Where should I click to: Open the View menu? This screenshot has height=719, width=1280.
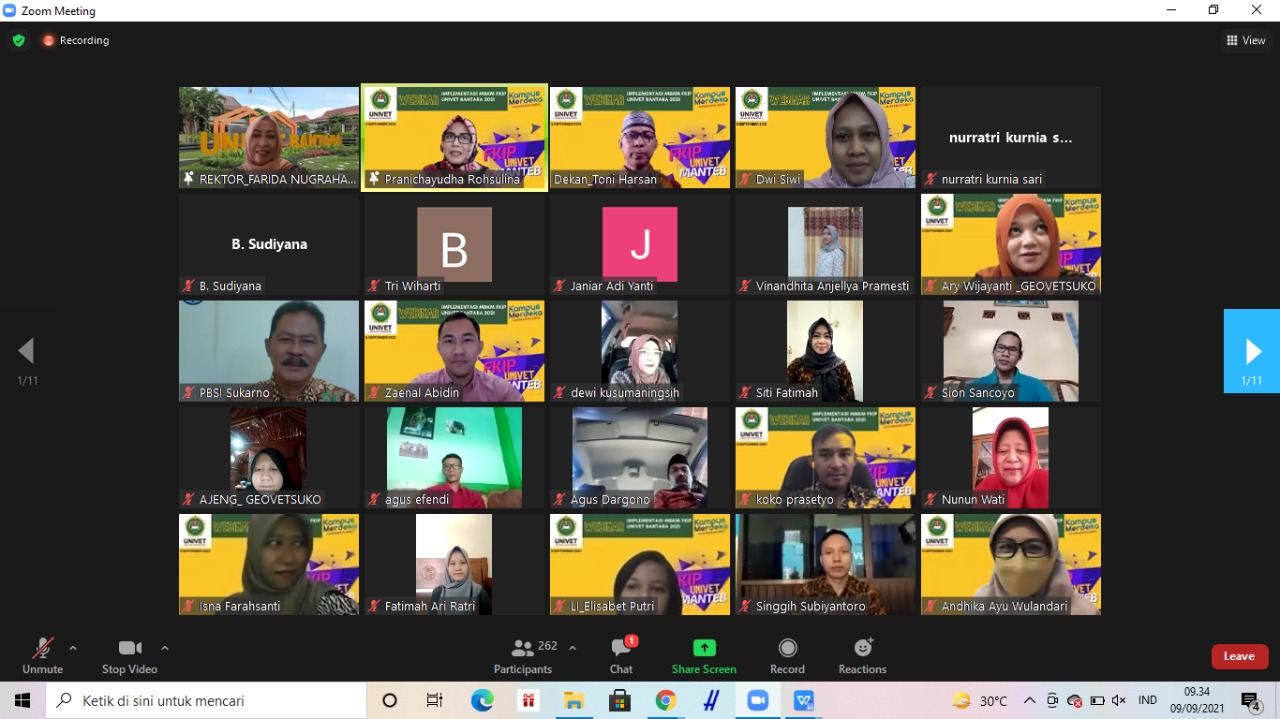pos(1245,40)
